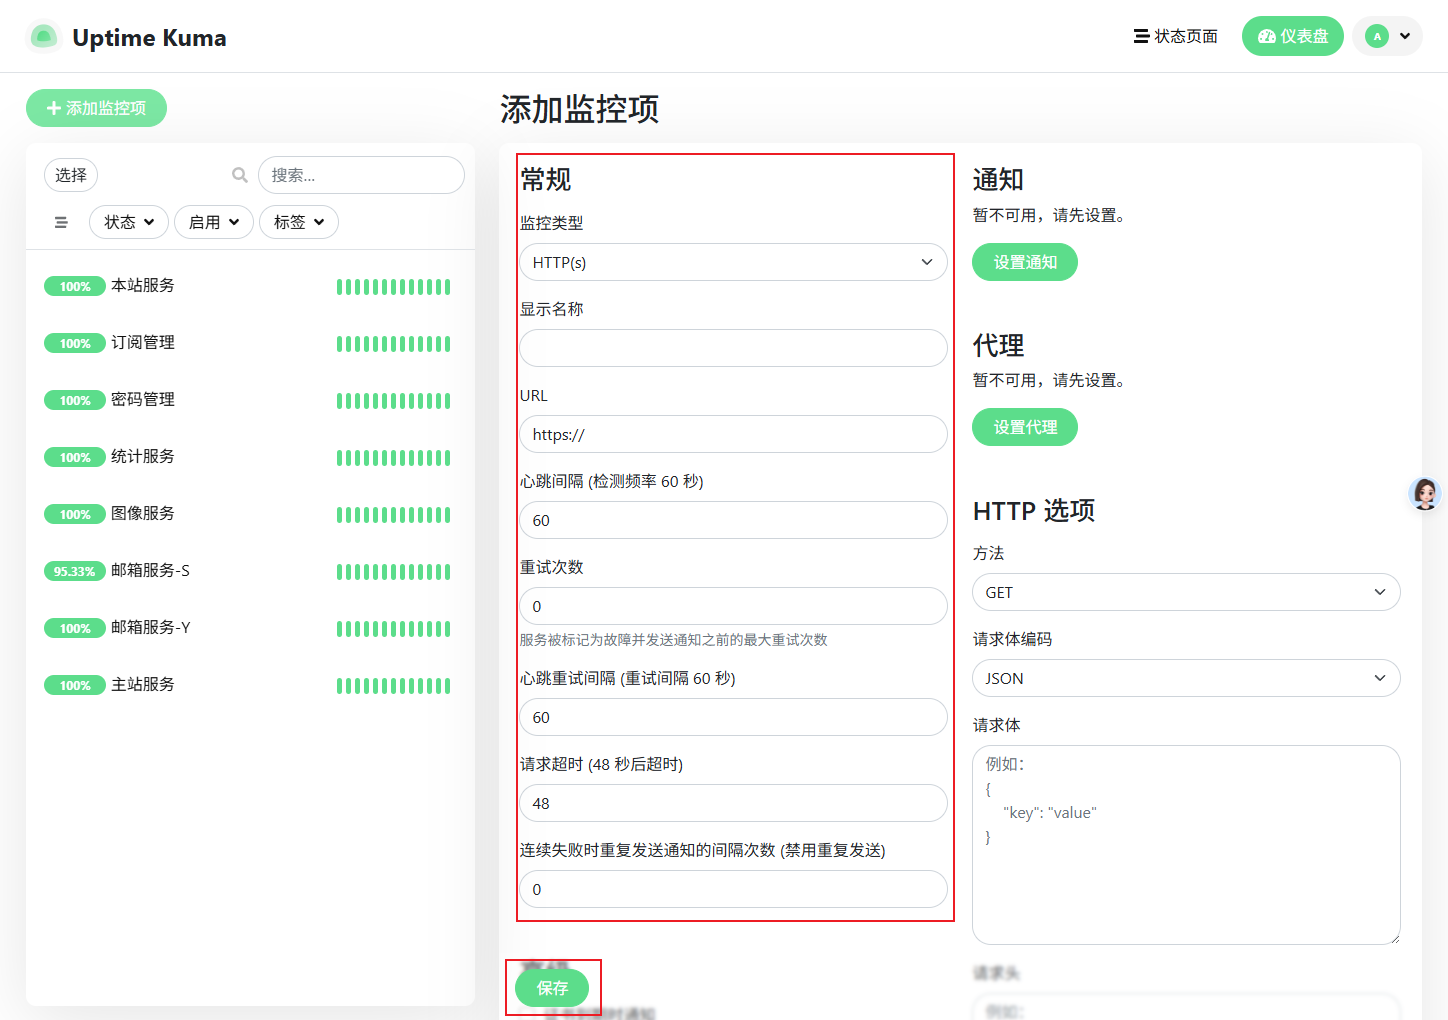Click the 统计服务 heartbeat bar
This screenshot has width=1448, height=1020.
point(394,458)
